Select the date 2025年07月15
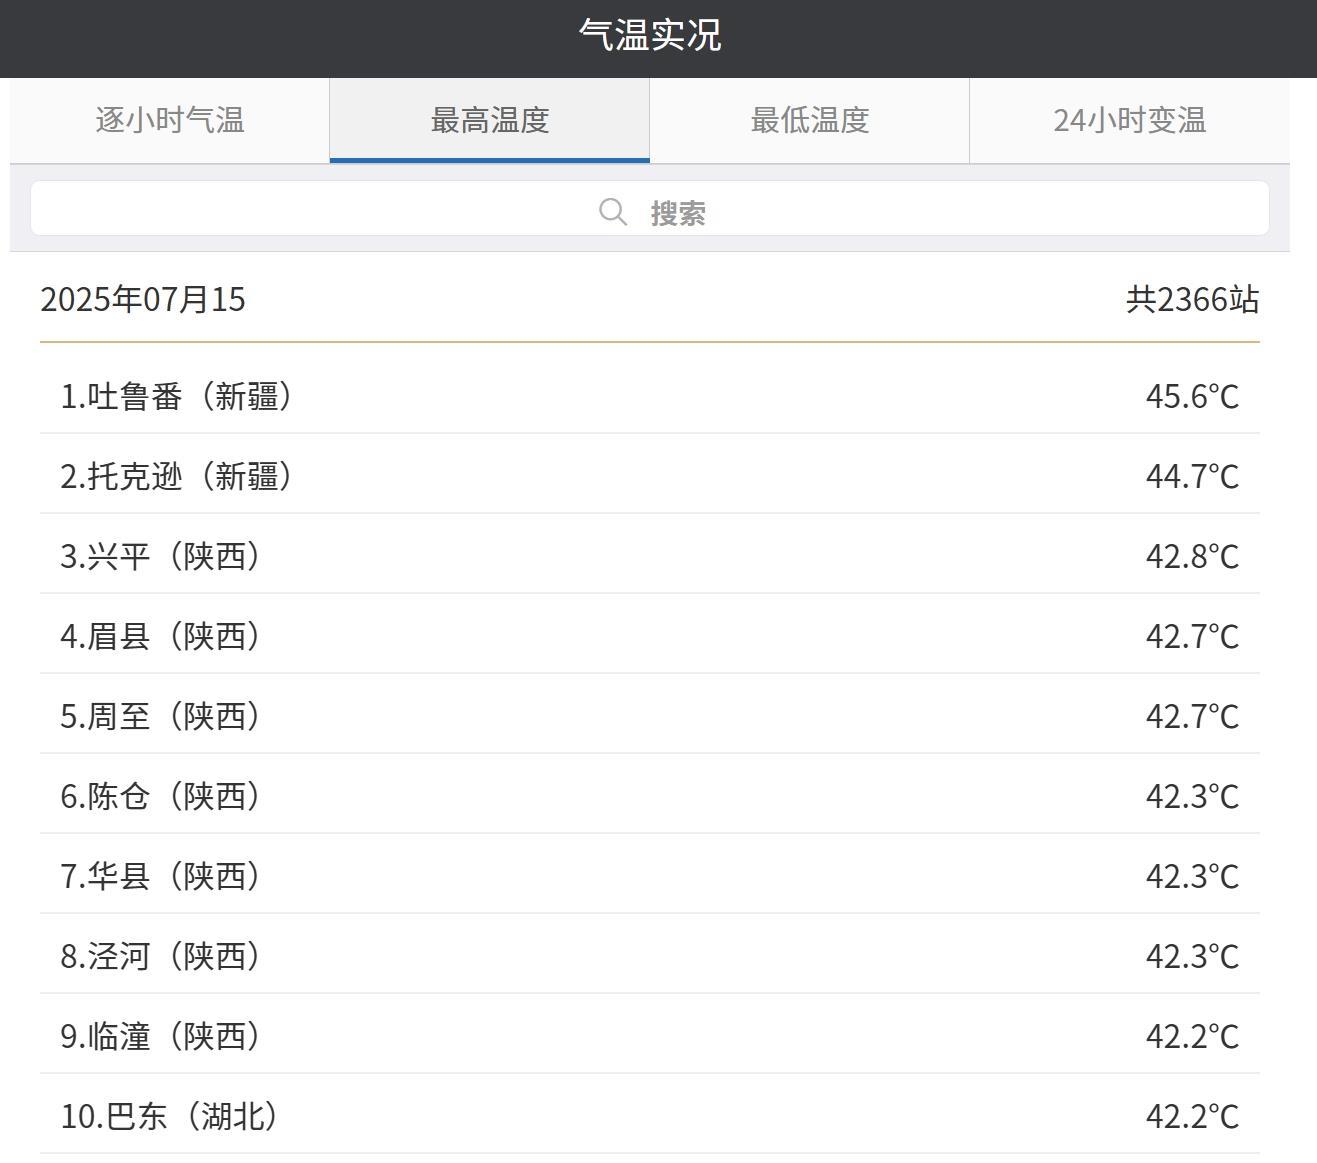Viewport: 1317px width, 1163px height. click(145, 298)
